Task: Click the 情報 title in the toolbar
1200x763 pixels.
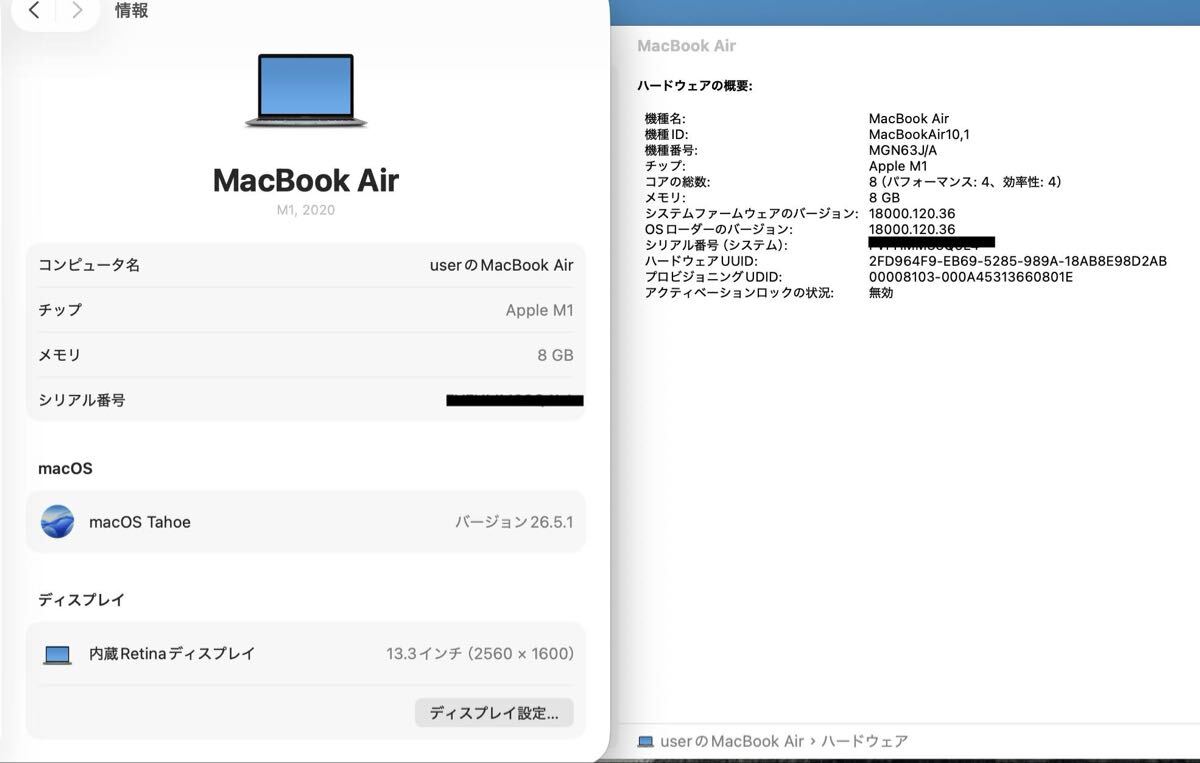Action: point(132,11)
